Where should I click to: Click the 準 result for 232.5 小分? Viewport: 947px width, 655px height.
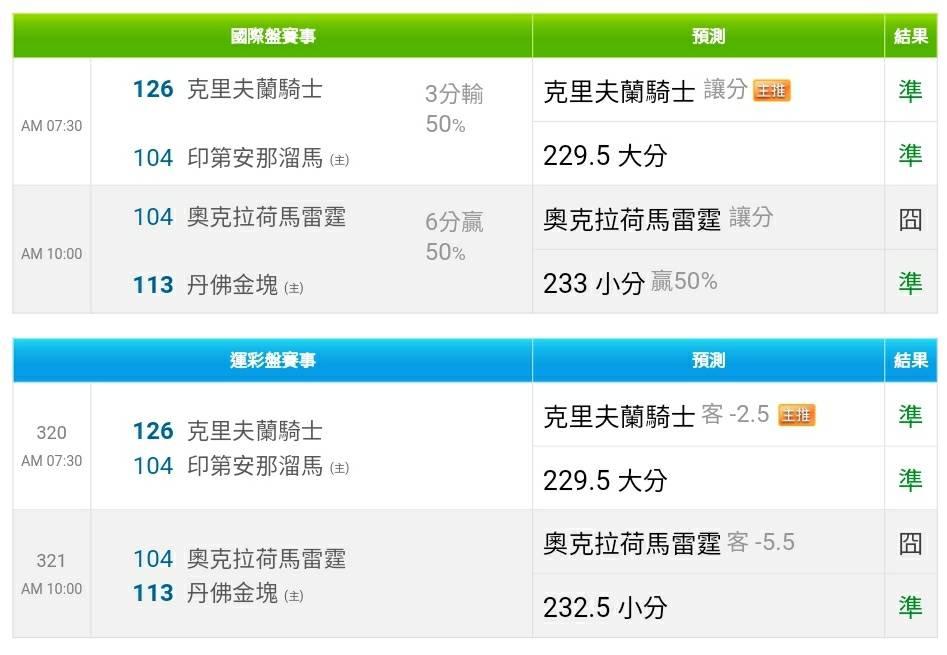coord(910,606)
